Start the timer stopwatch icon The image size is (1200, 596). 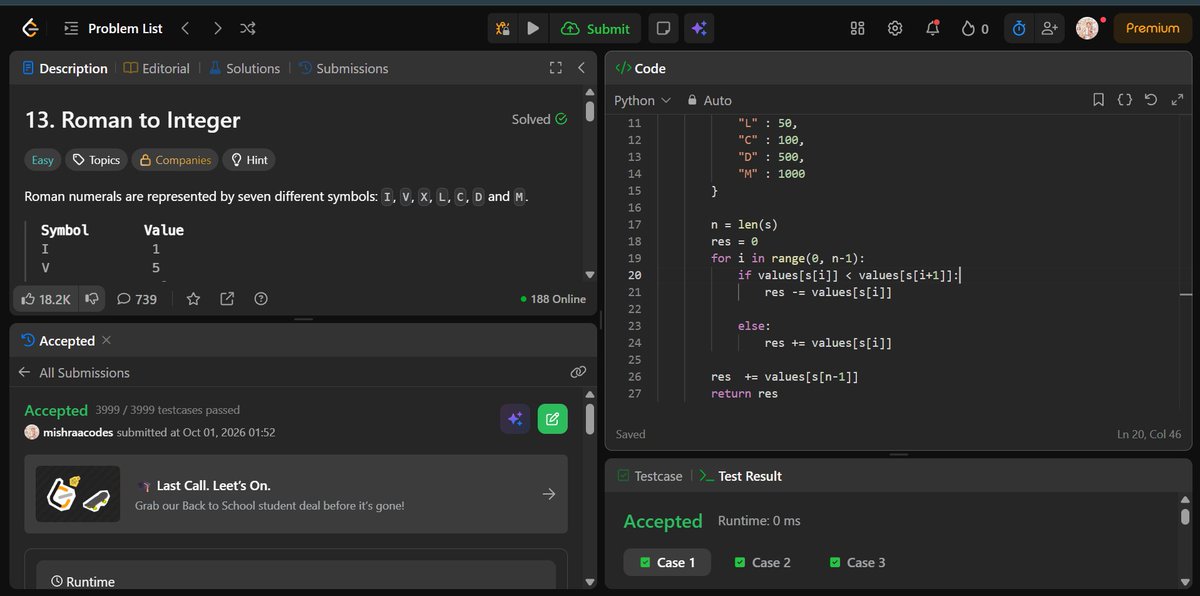(1019, 29)
